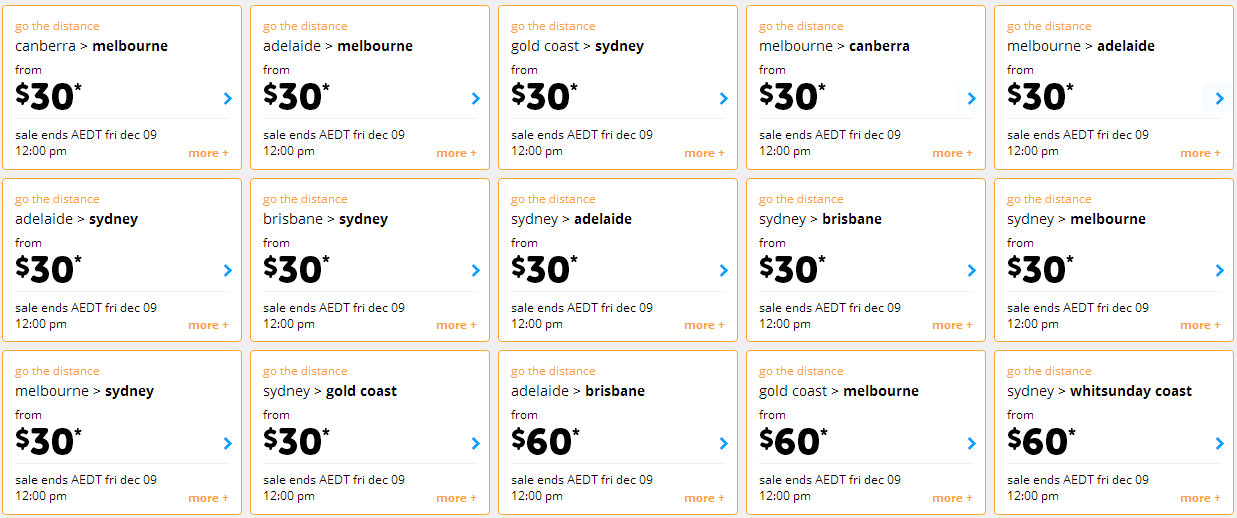Click blue arrow on melbourne > sydney card
The width and height of the screenshot is (1237, 518).
[227, 443]
